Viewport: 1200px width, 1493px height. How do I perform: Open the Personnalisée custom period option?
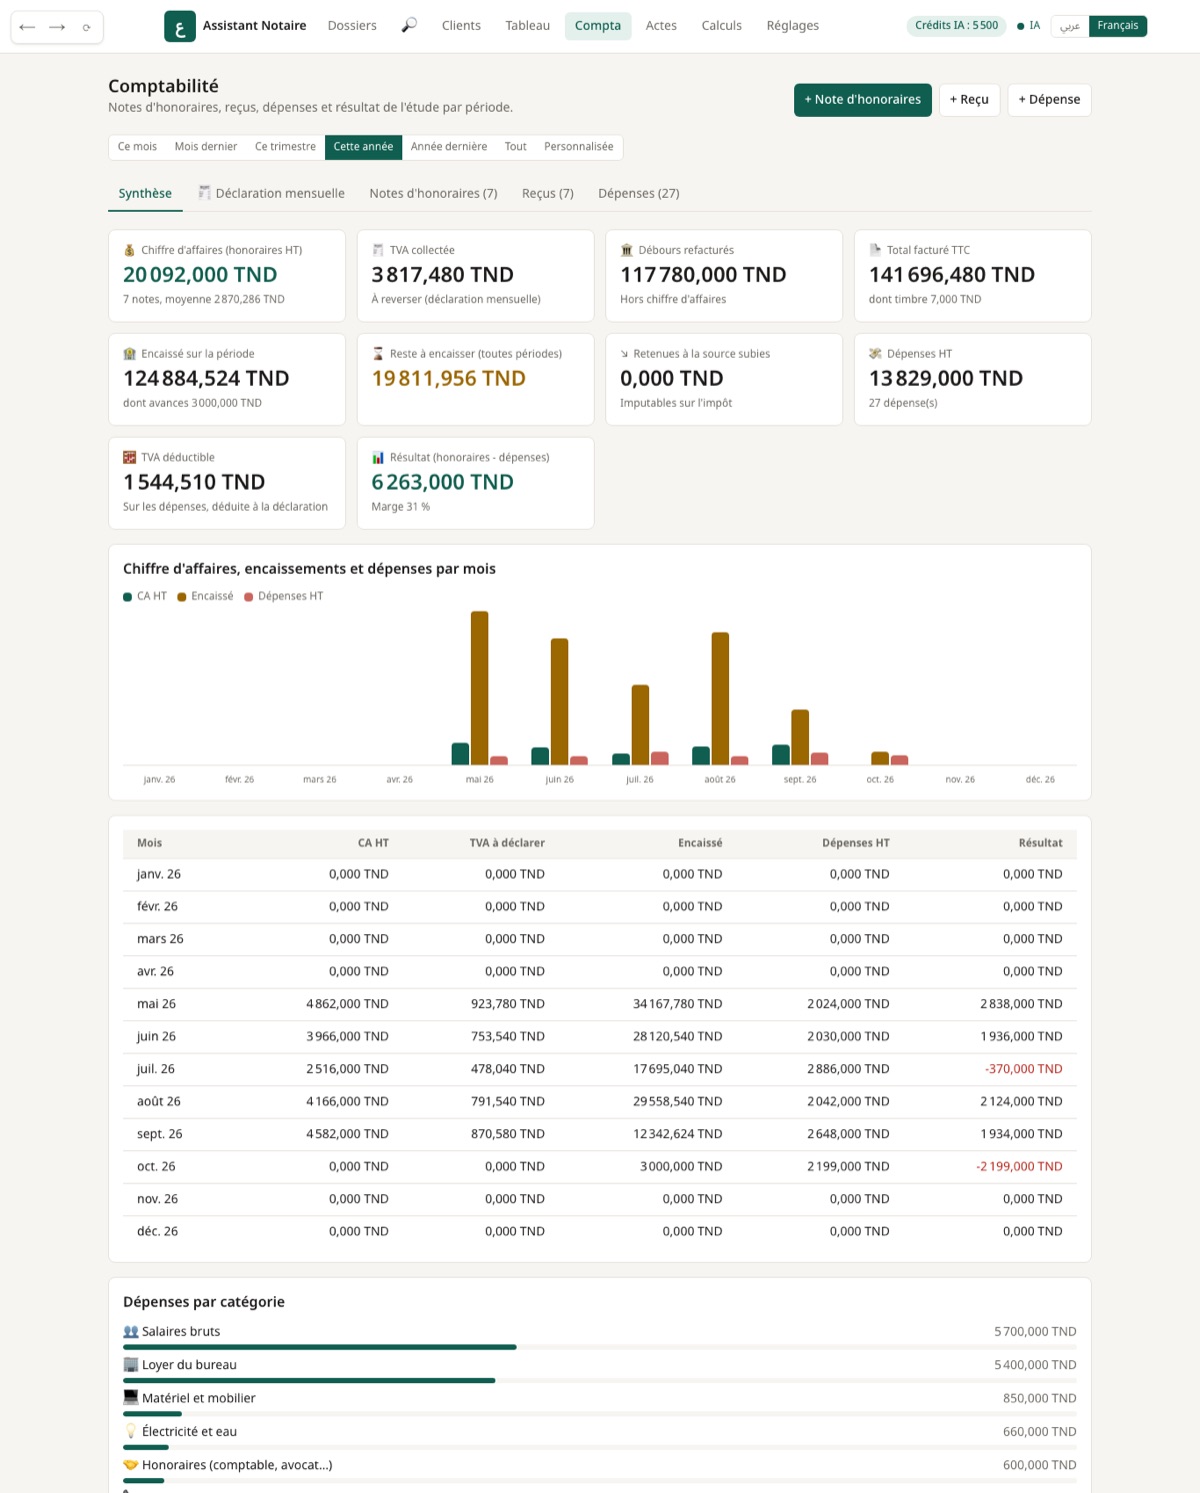[x=579, y=147]
